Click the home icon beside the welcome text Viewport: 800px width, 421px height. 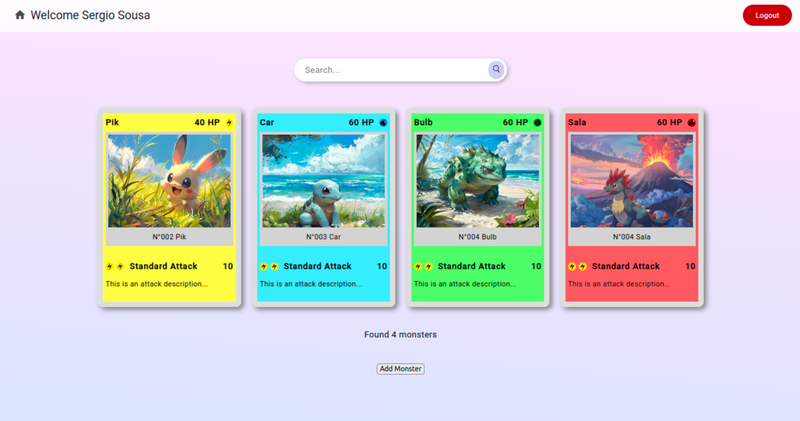(20, 15)
